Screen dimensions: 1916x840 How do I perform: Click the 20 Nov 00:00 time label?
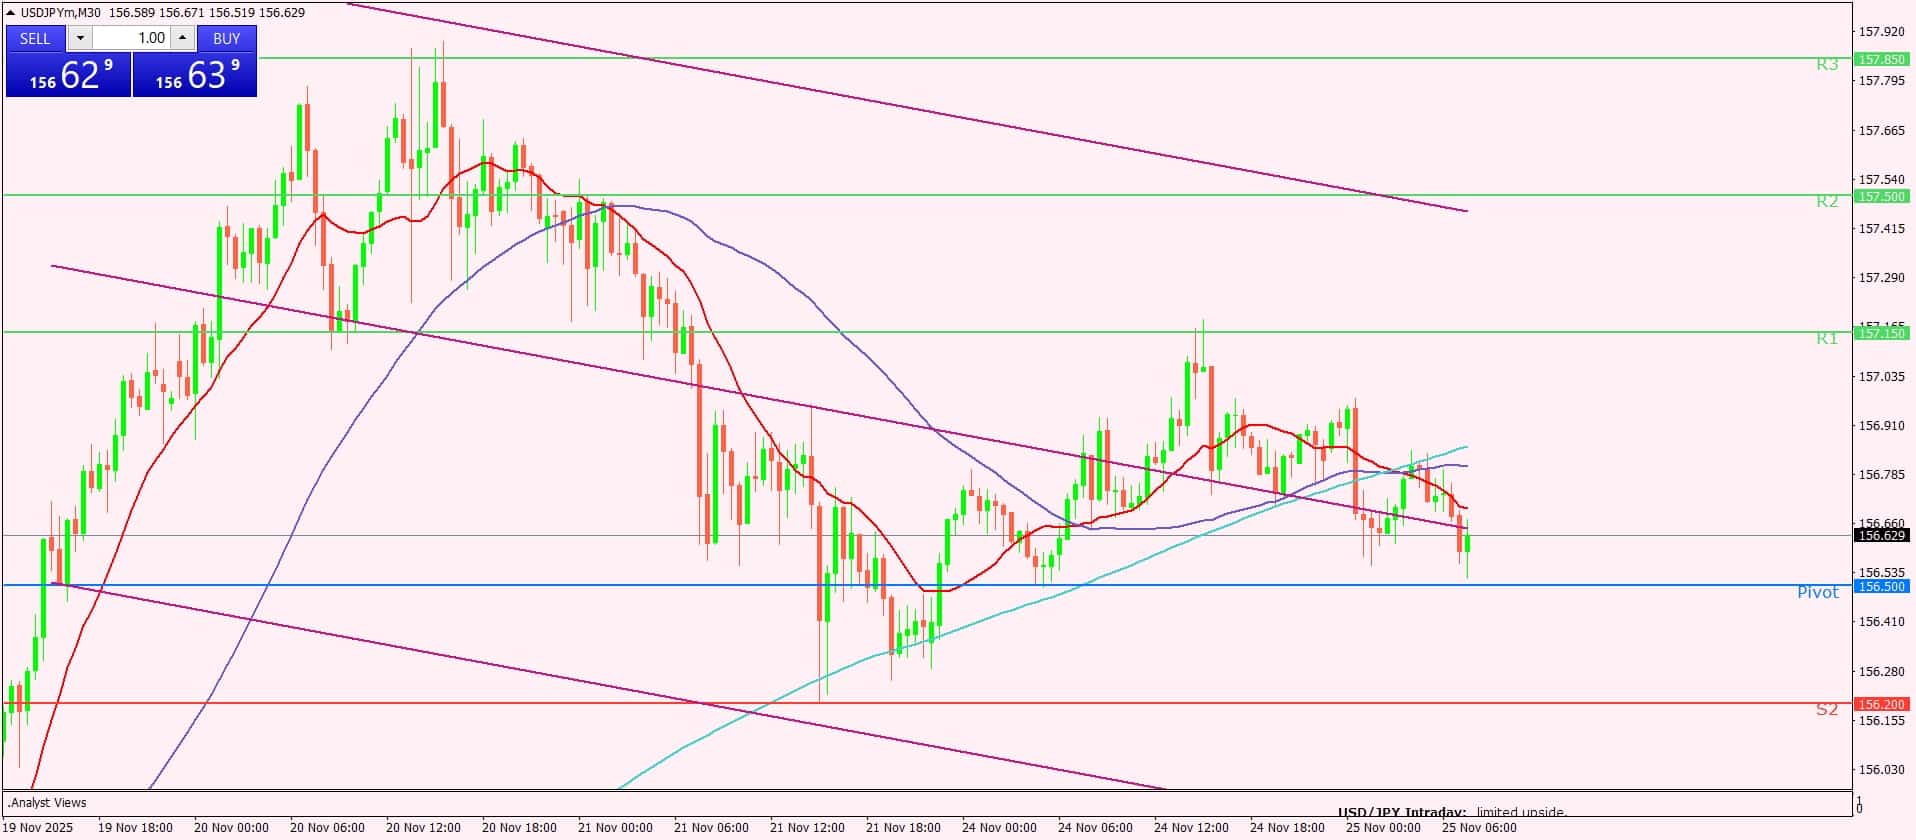point(231,828)
